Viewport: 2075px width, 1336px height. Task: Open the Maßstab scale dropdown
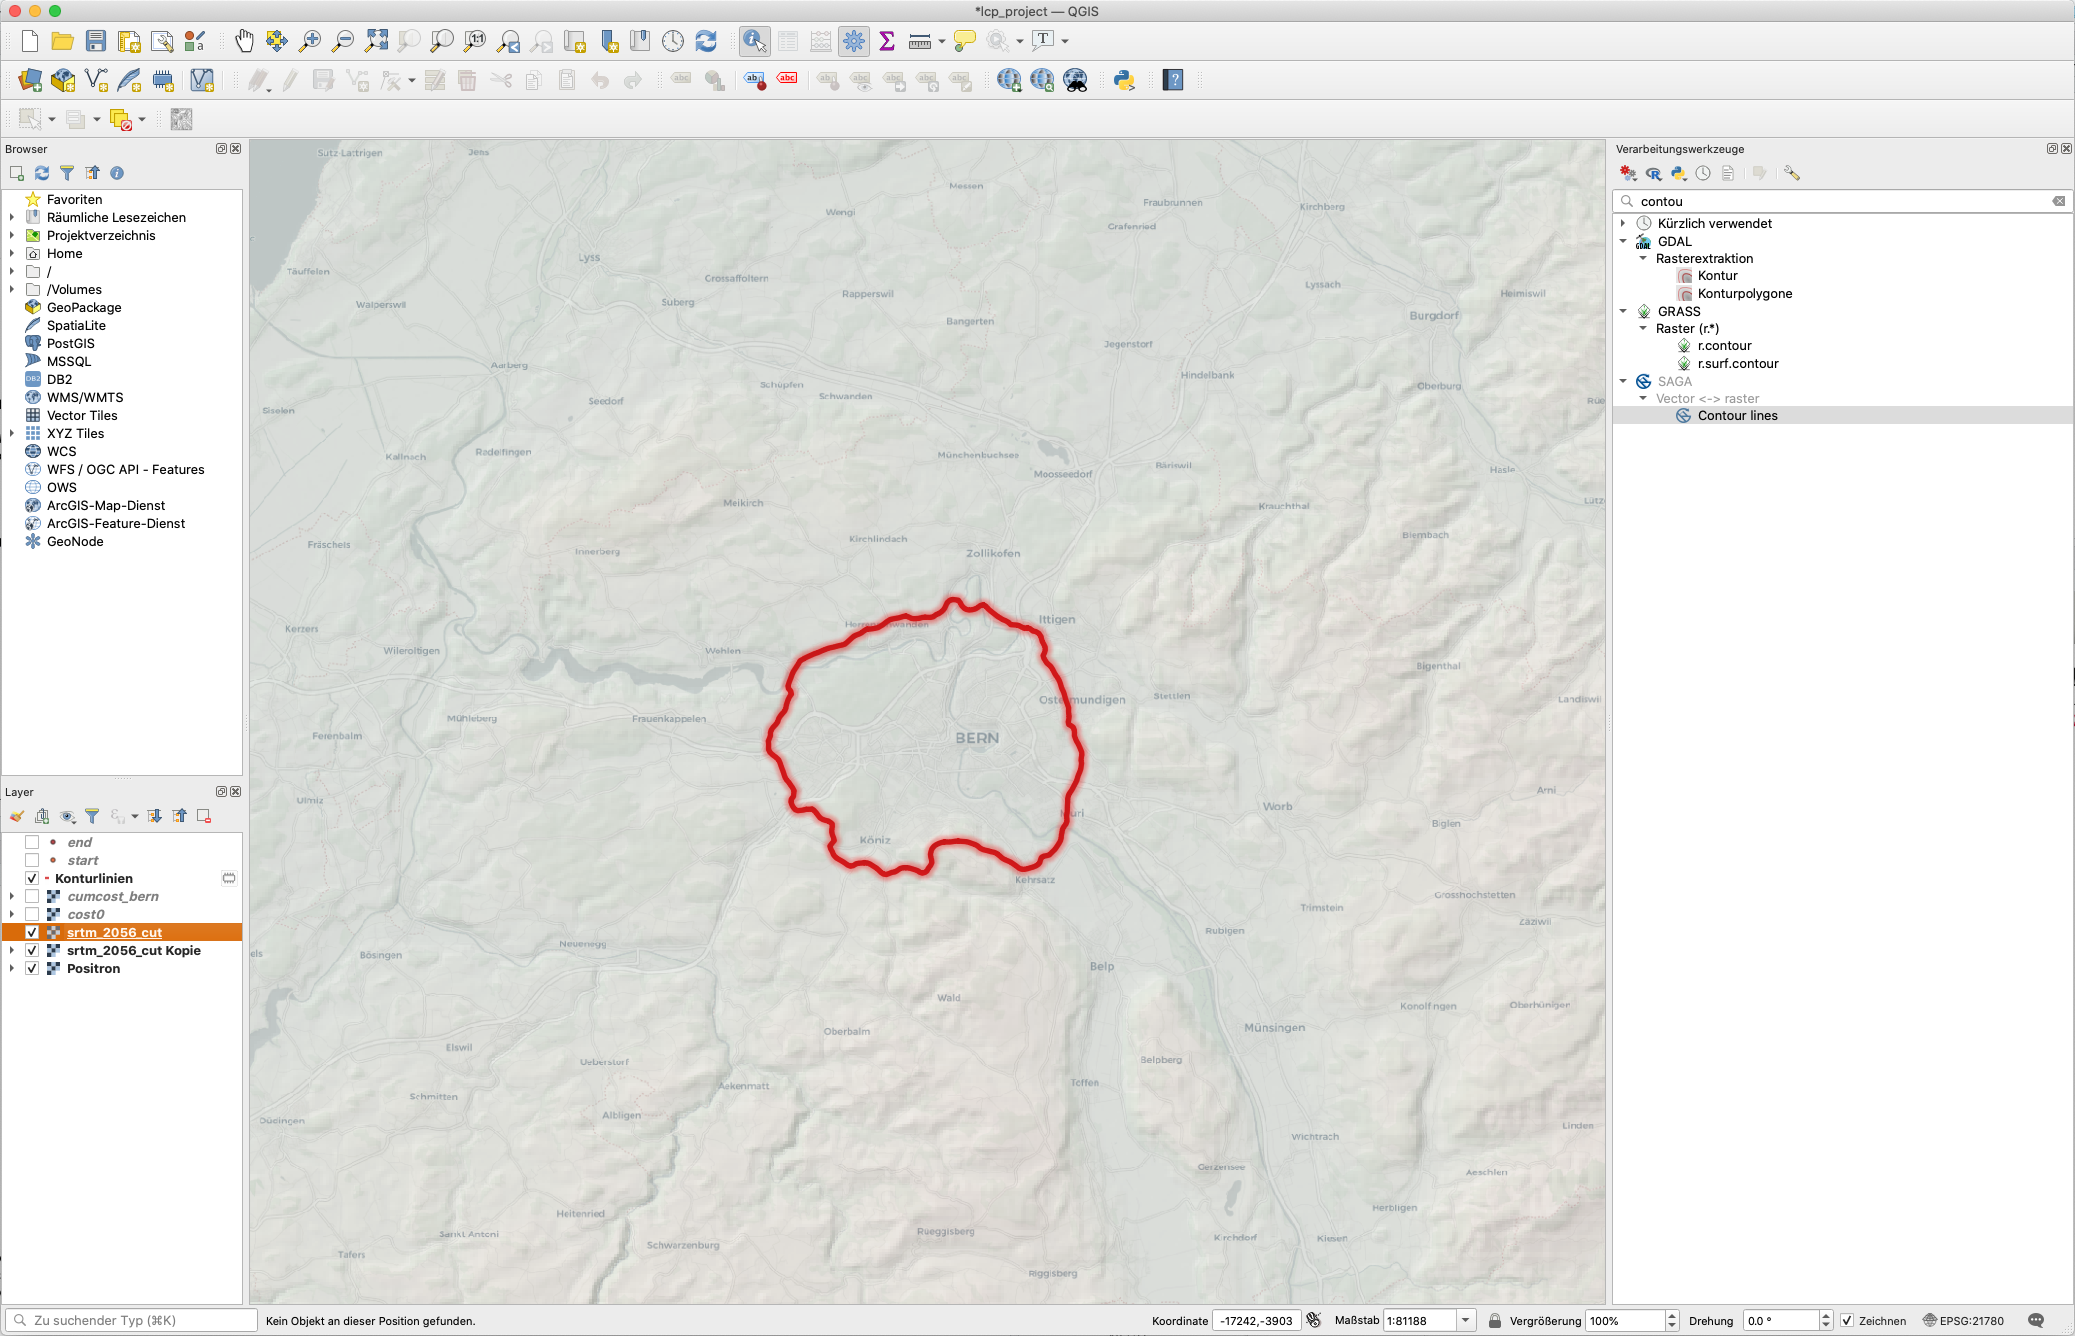(1465, 1321)
